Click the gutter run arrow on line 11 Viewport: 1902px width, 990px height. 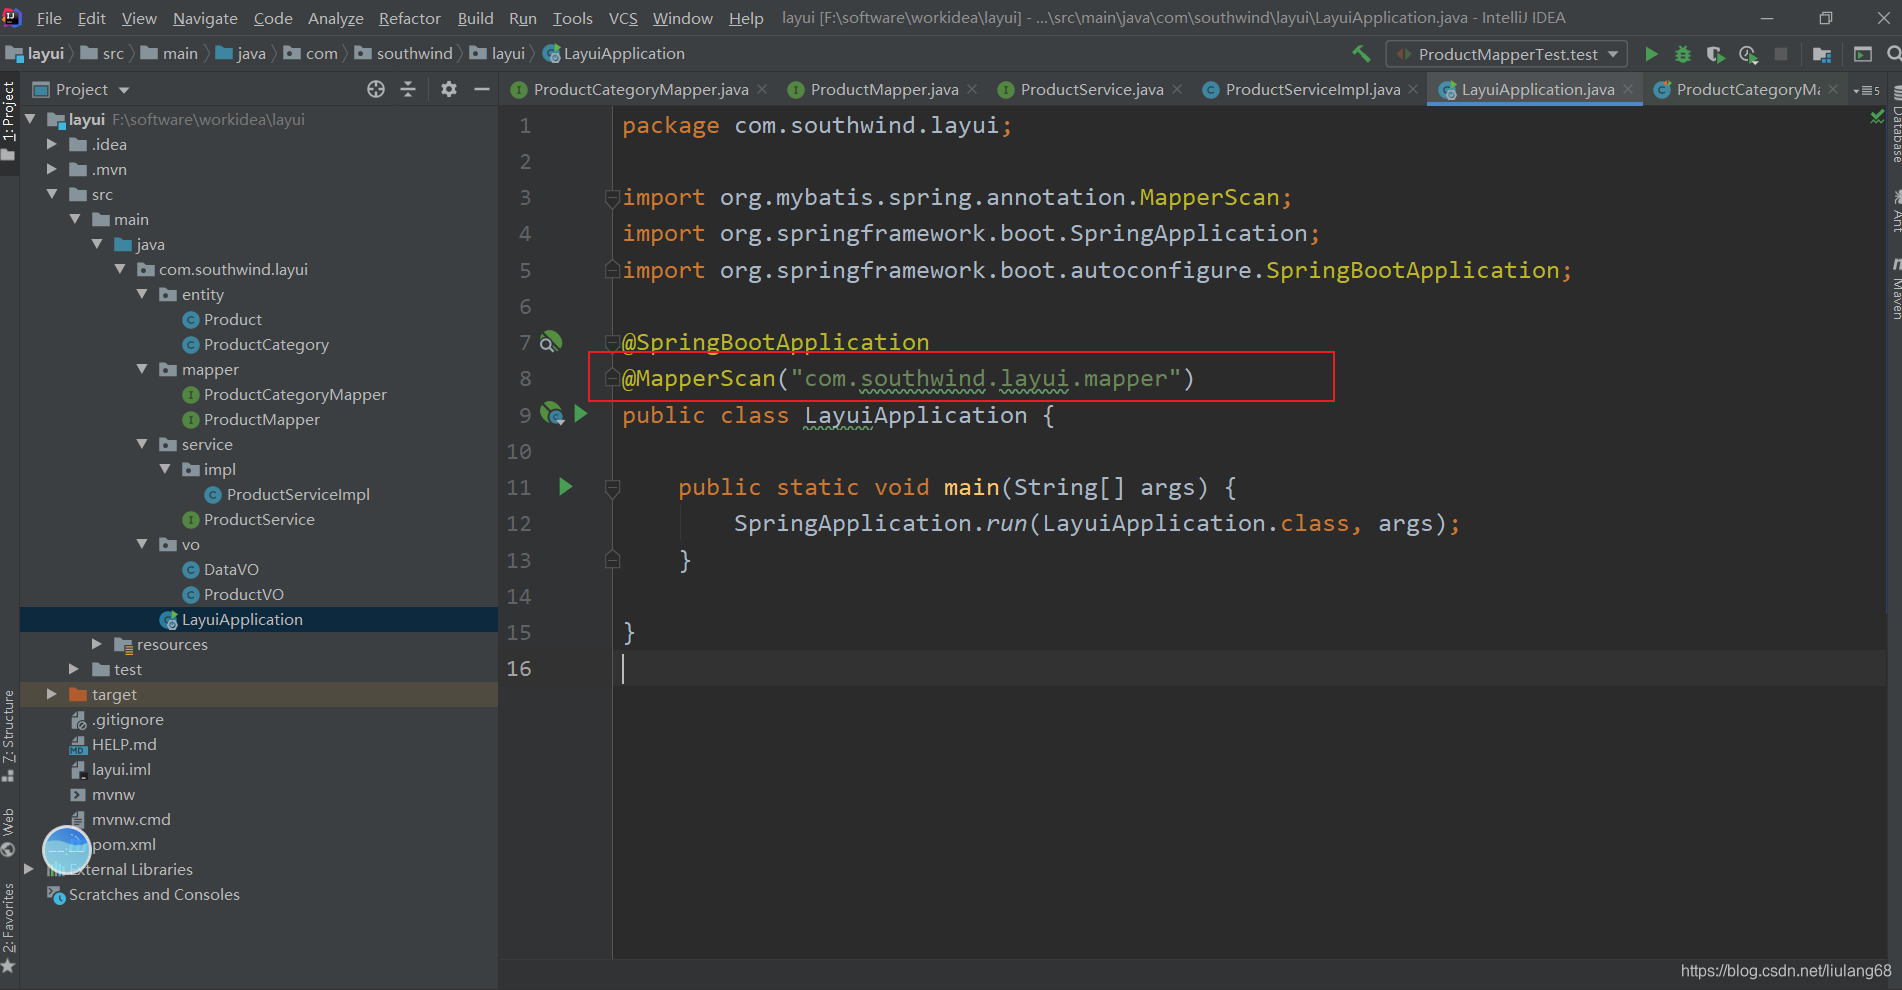[565, 487]
